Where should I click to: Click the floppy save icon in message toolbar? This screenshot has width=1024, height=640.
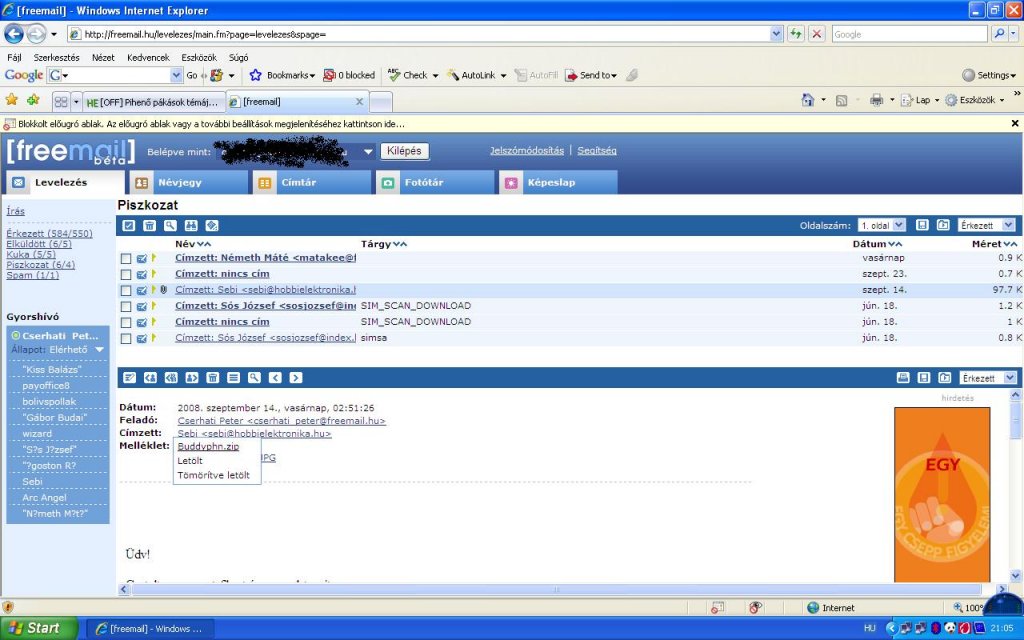[923, 377]
